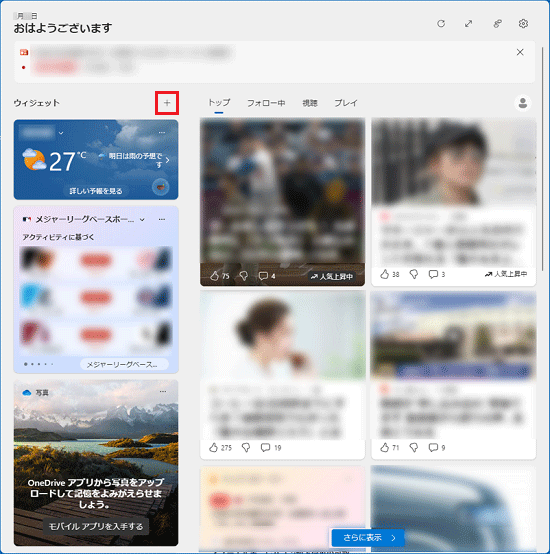Click 詳しい予報を見る button
Screen dimensions: 550x554
(96, 191)
